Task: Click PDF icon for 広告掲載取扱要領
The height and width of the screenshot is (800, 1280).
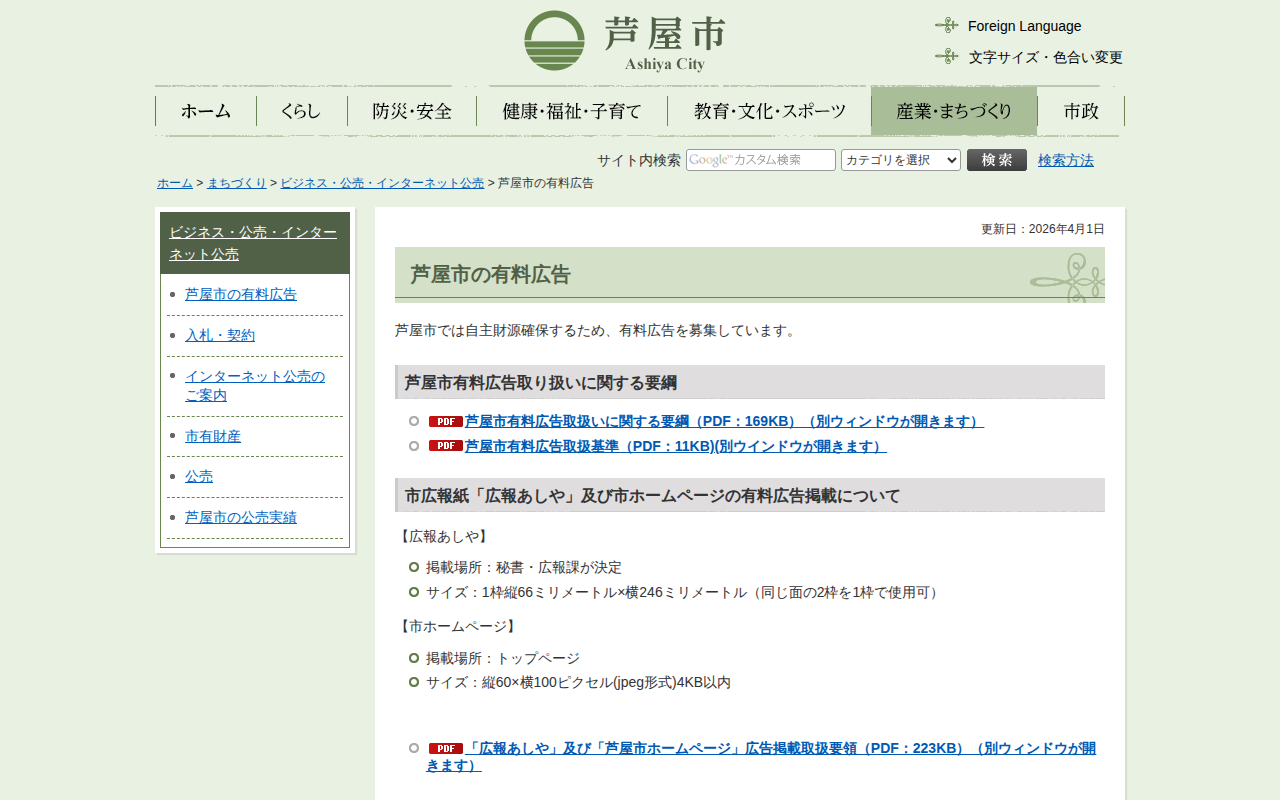Action: [445, 748]
